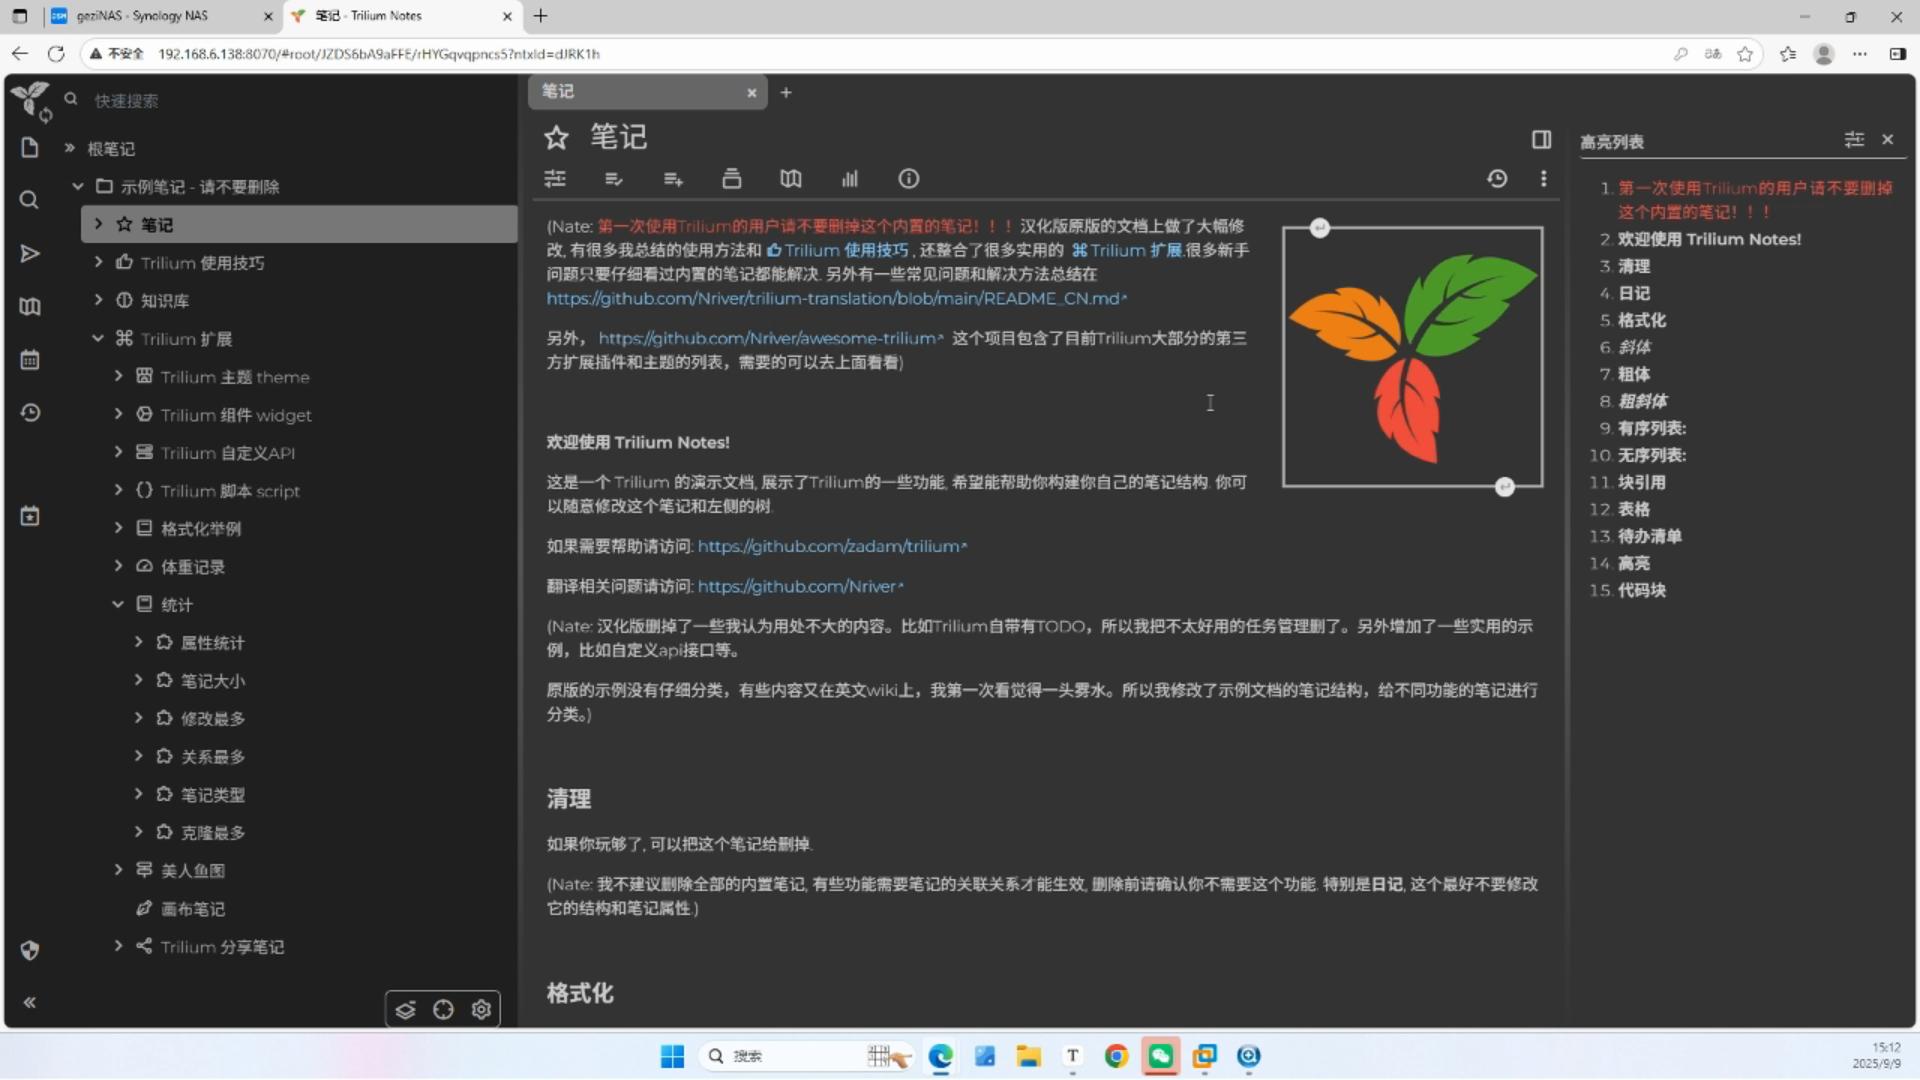
Task: Open the search notes icon in launcher
Action: coord(30,200)
